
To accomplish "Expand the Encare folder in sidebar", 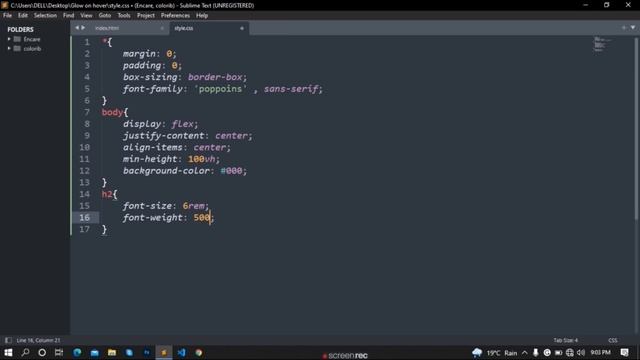I will [9, 39].
